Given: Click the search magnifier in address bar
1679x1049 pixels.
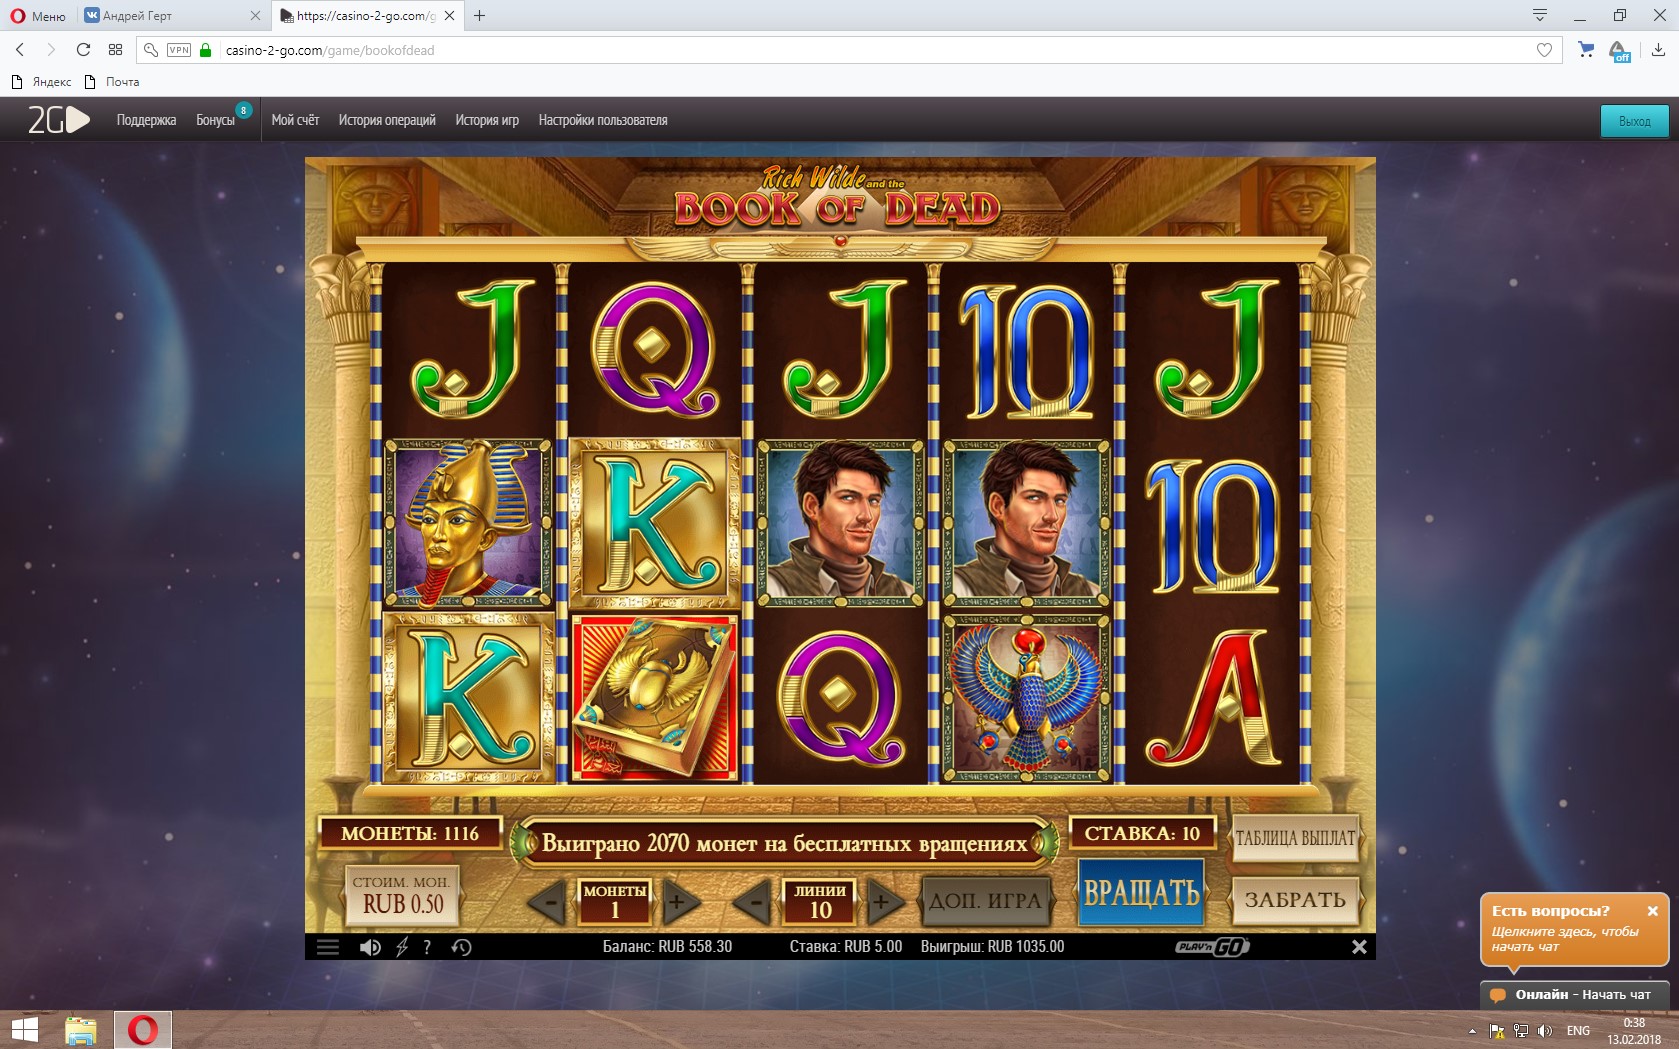Looking at the screenshot, I should pos(151,50).
